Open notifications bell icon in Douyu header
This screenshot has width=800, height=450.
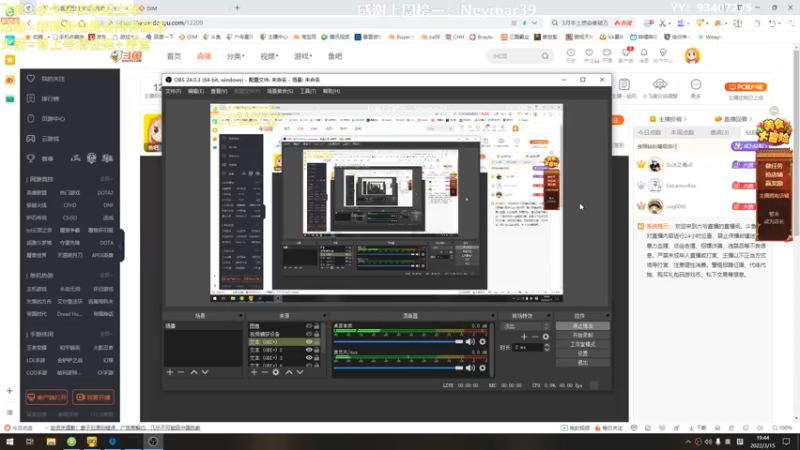(644, 55)
